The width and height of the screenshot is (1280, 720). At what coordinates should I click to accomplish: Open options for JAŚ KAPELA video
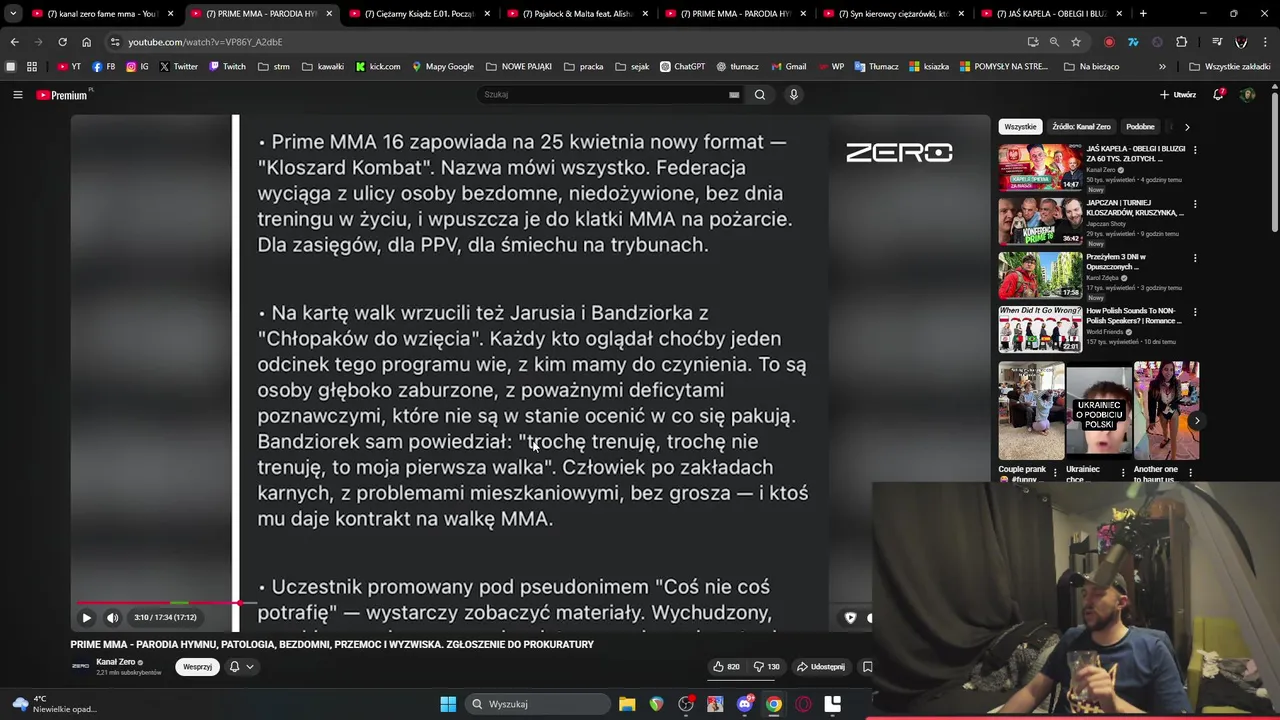point(1195,150)
